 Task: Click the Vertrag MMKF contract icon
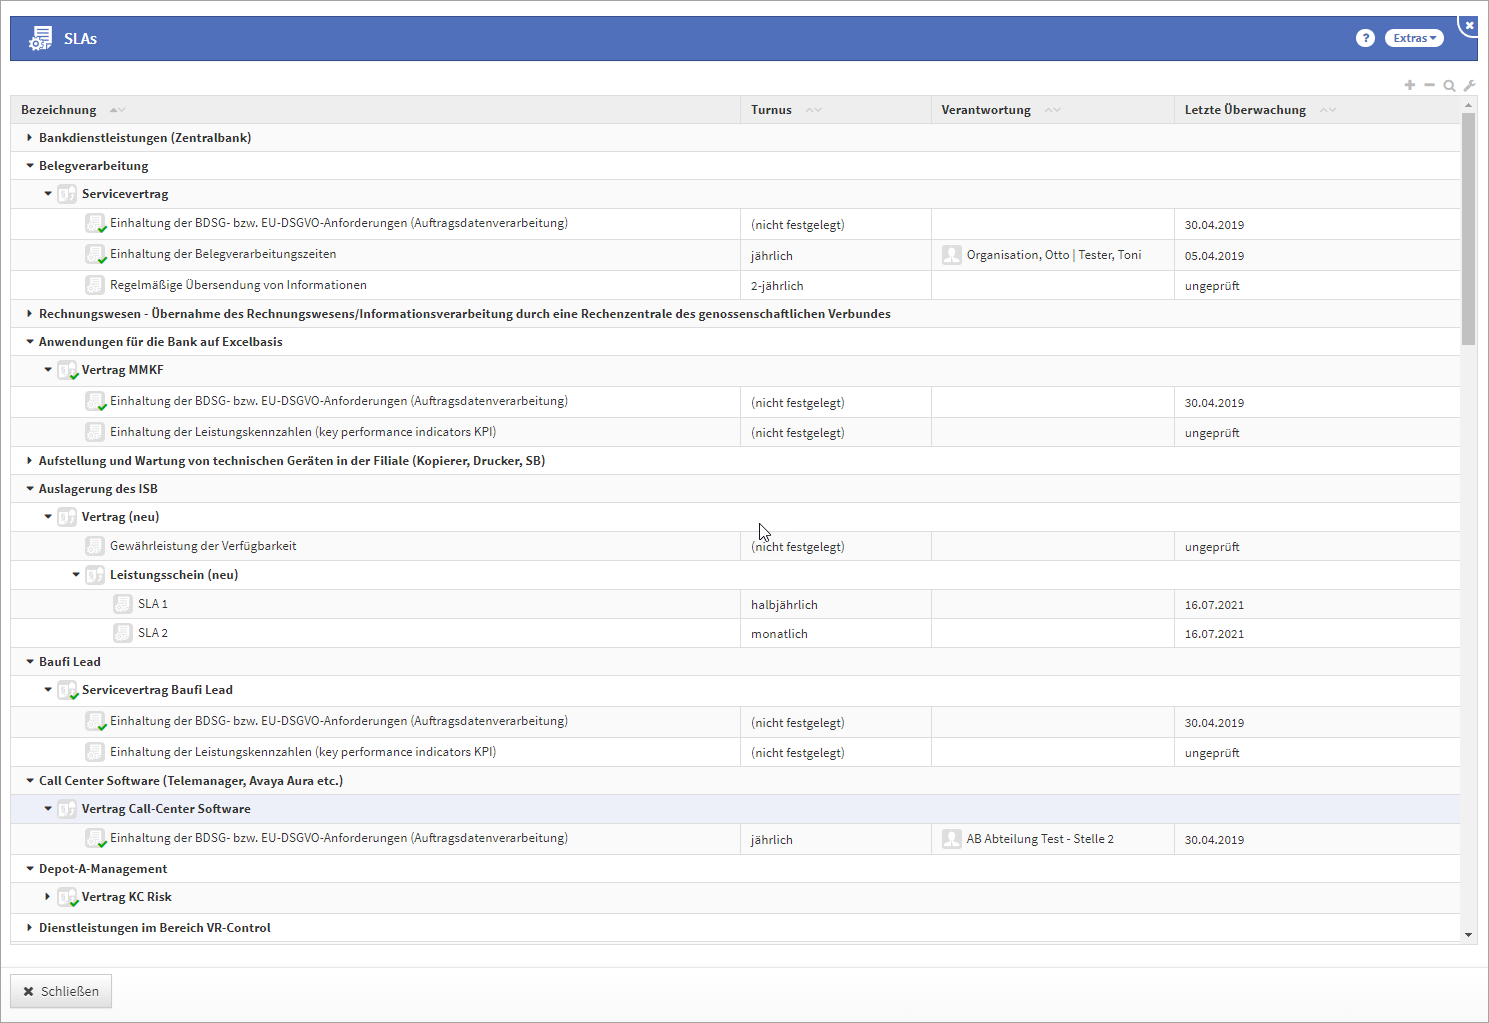tap(67, 371)
